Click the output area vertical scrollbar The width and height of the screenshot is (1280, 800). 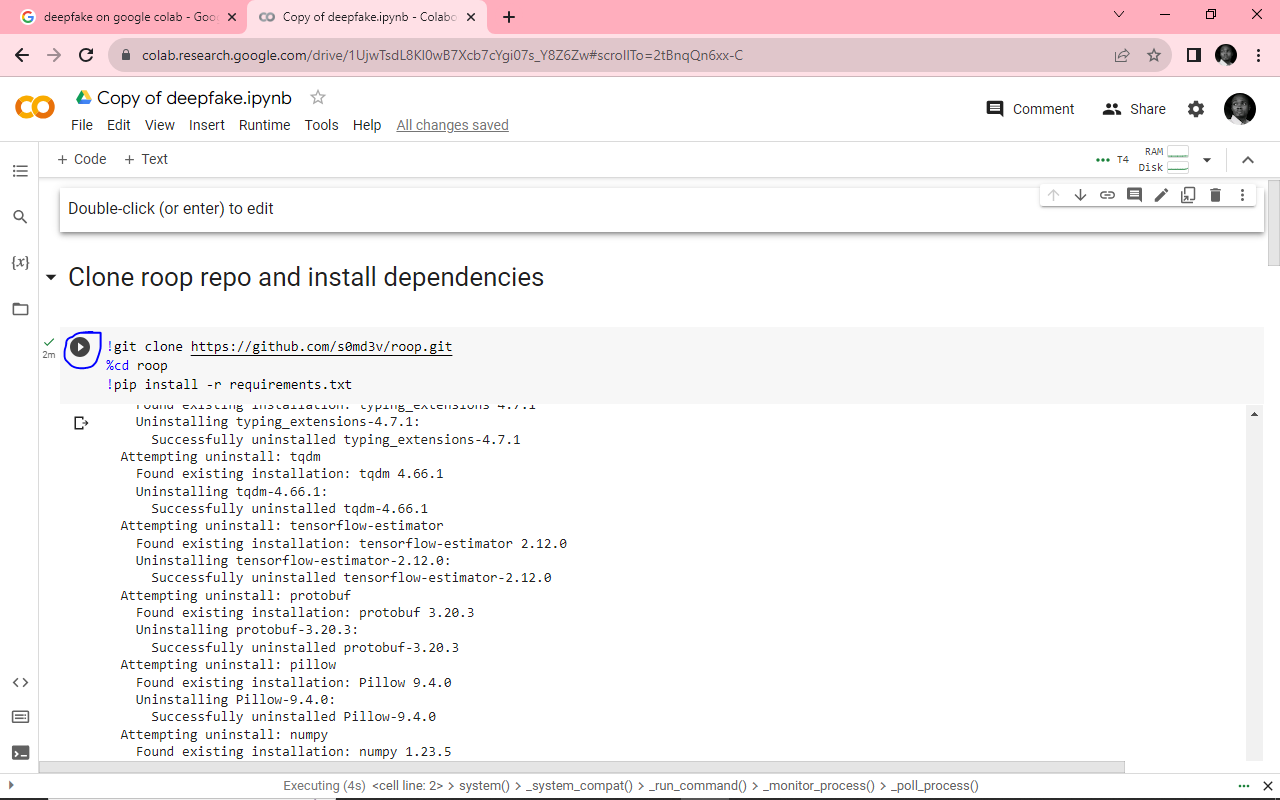1254,585
